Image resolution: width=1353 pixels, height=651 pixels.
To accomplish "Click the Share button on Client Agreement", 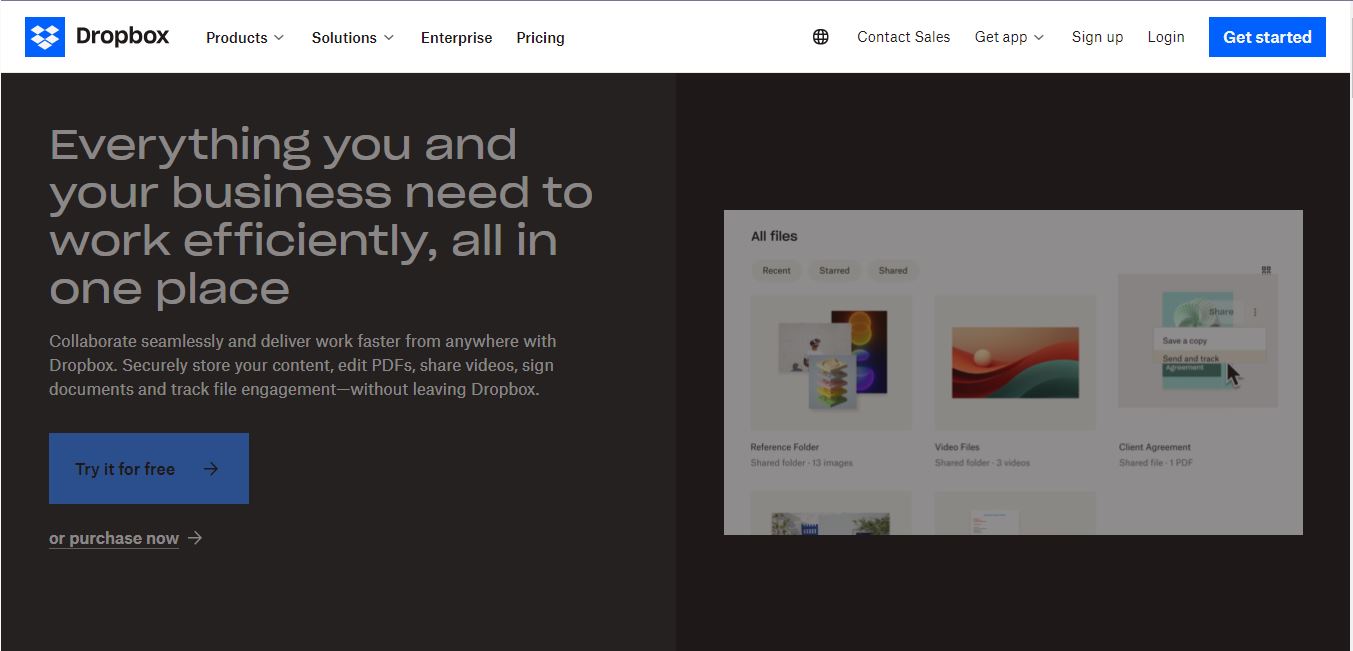I will coord(1221,312).
